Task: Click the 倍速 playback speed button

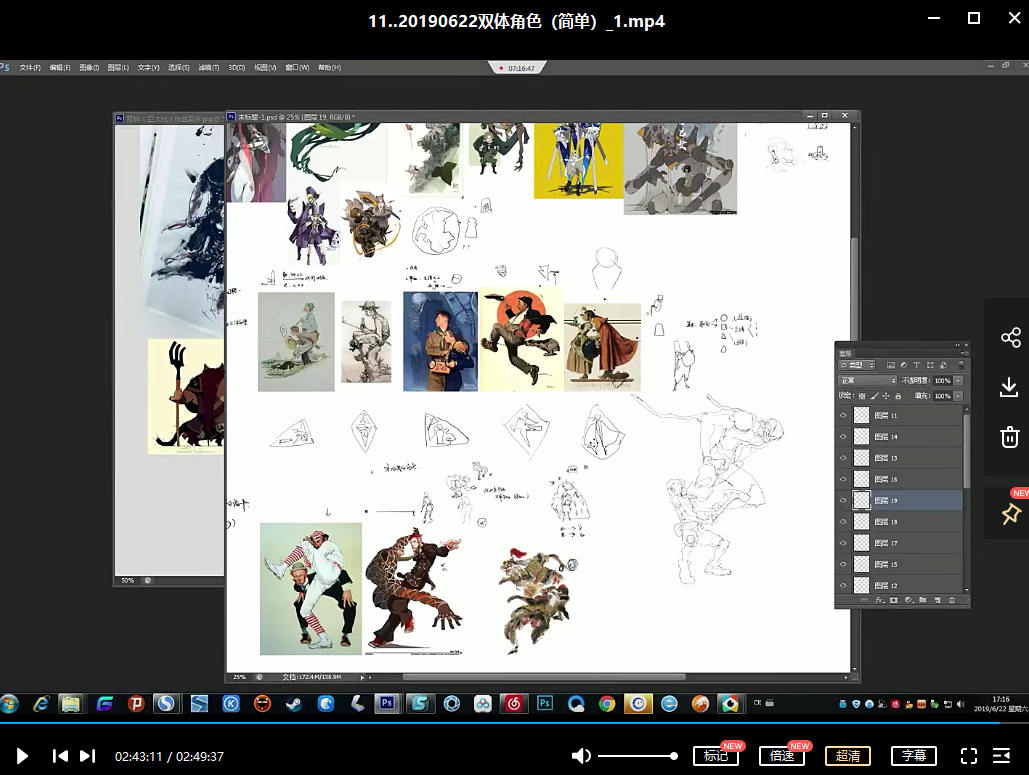Action: 782,756
